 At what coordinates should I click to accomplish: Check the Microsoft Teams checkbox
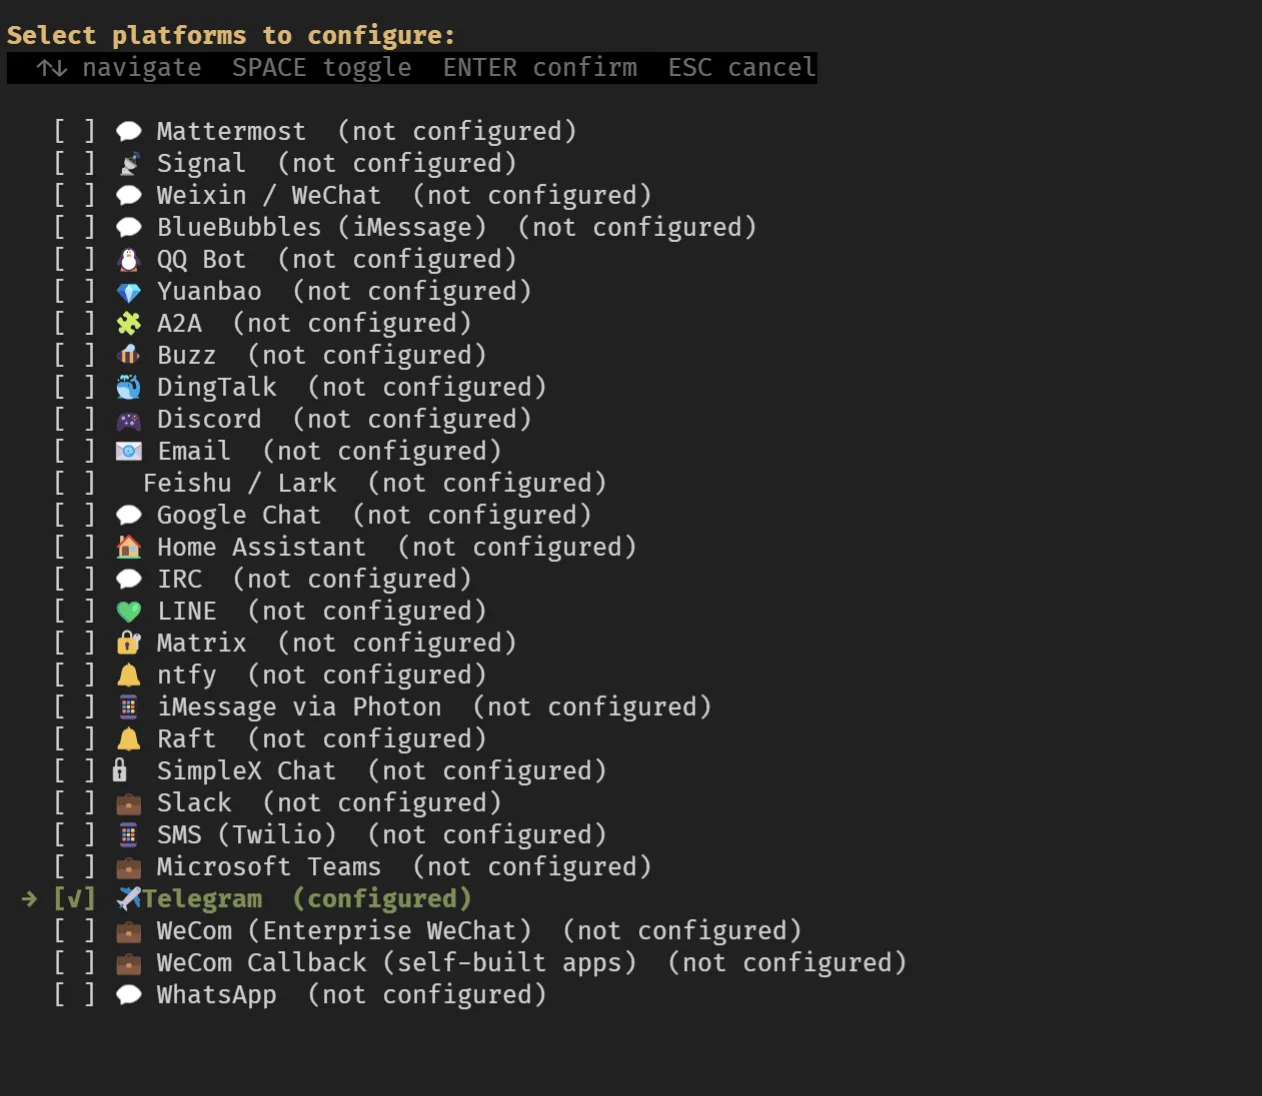pyautogui.click(x=74, y=867)
